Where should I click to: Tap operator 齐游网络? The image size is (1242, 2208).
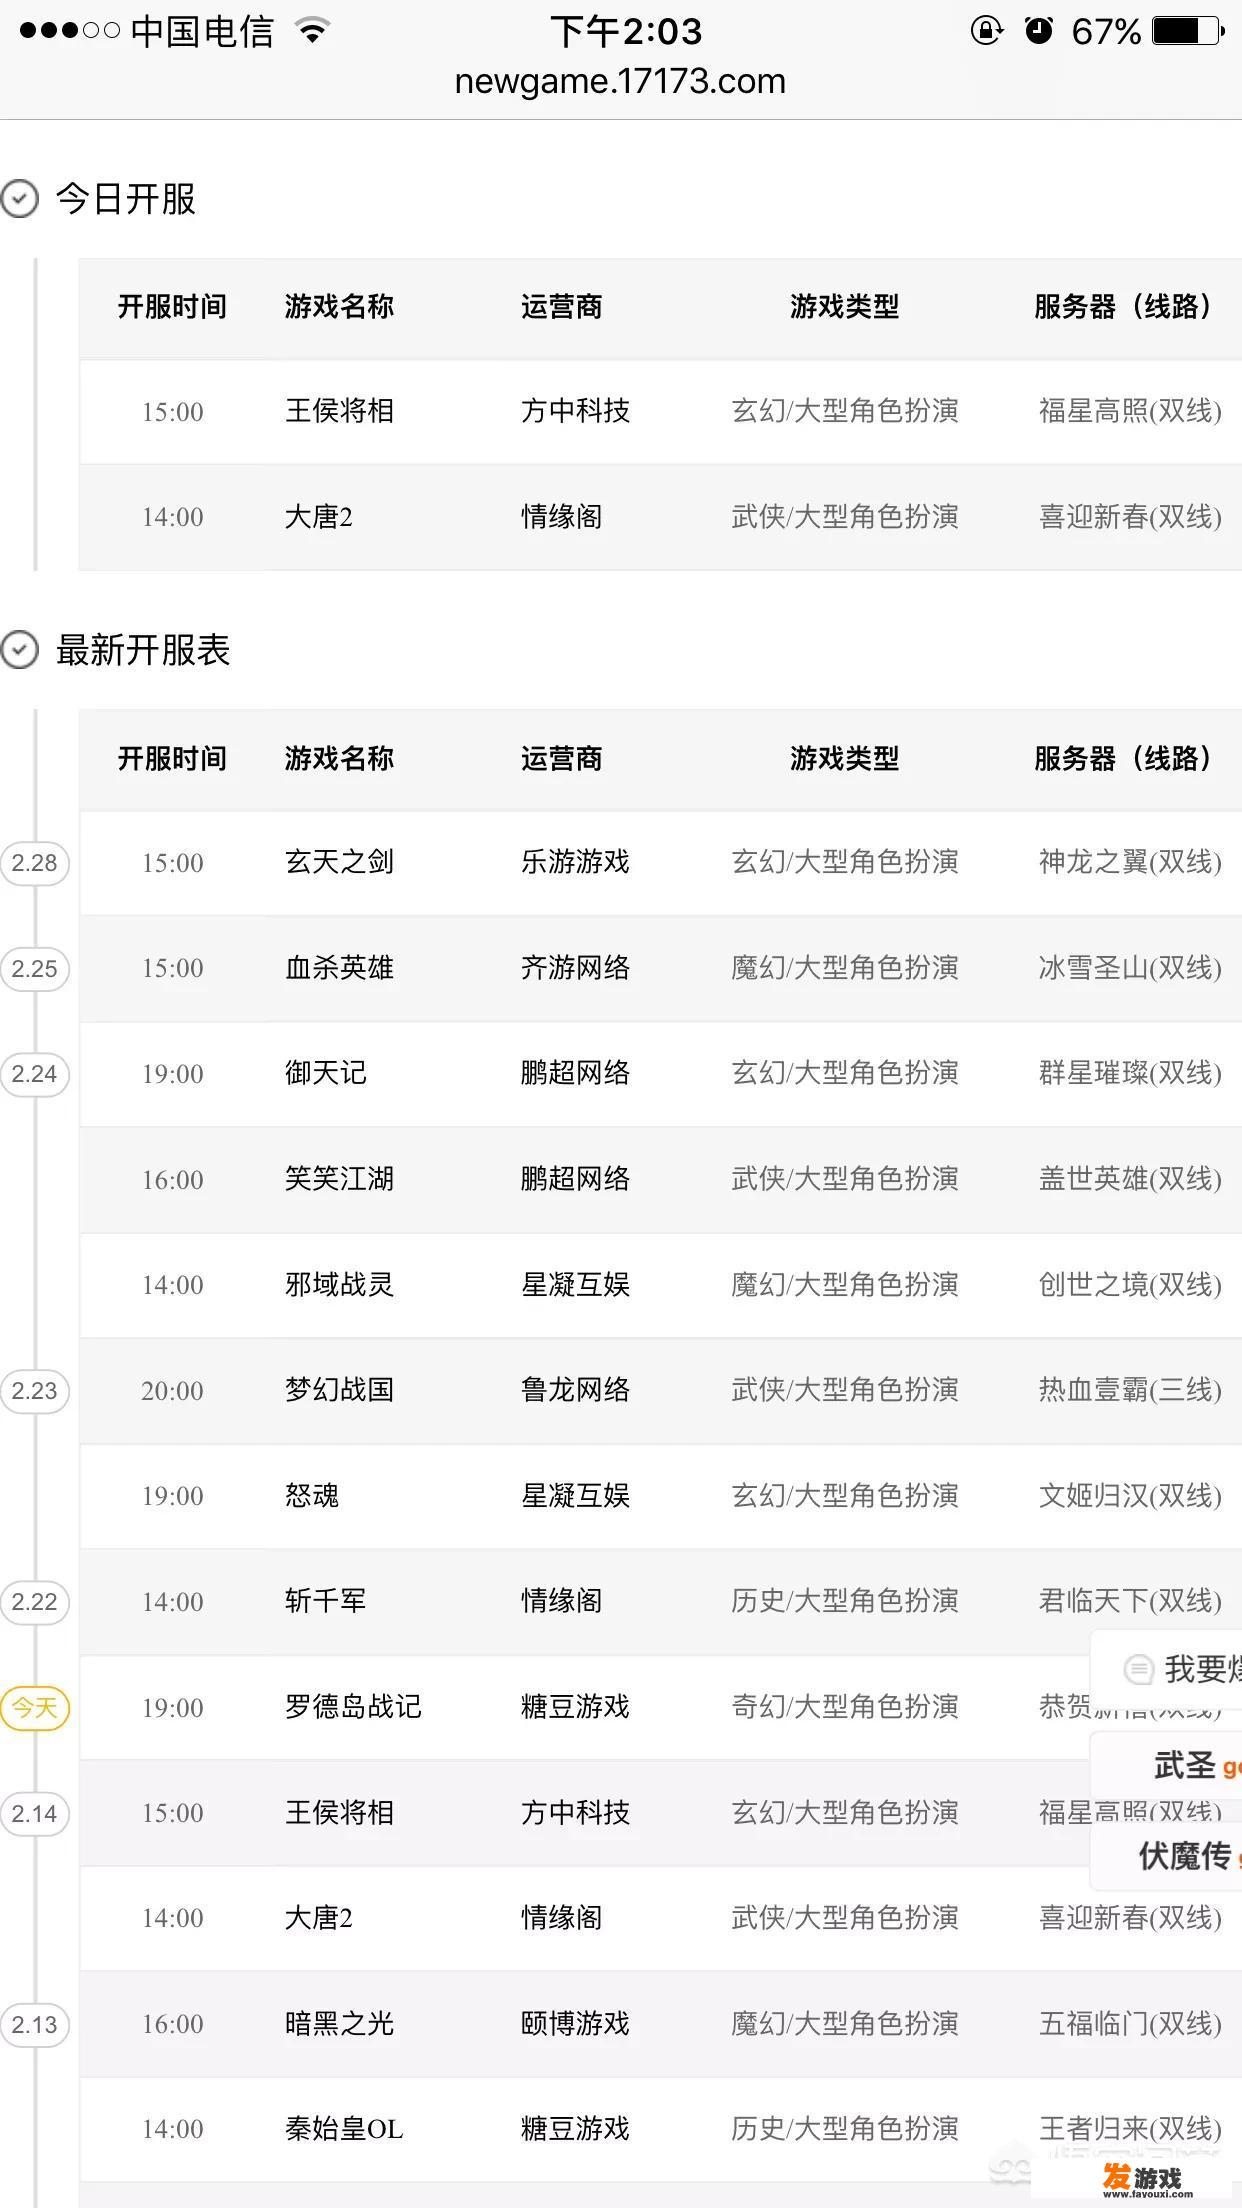pos(575,968)
